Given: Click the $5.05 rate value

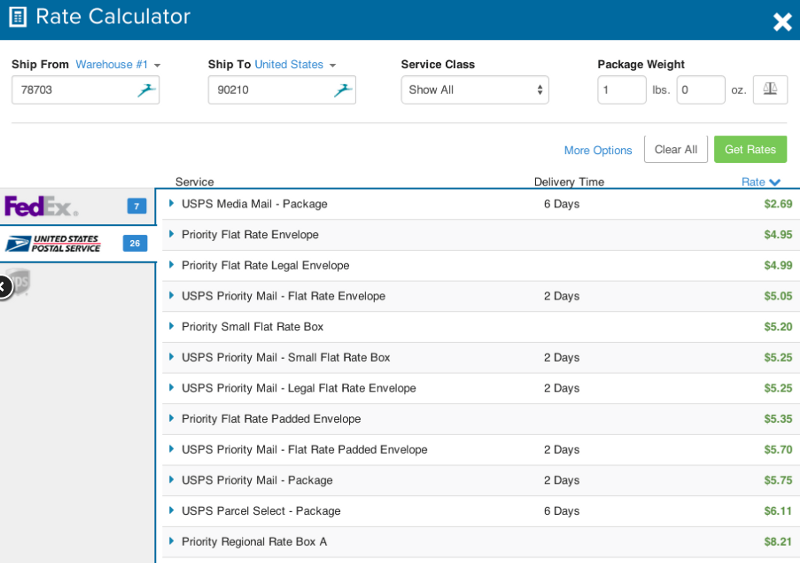Looking at the screenshot, I should coord(778,296).
